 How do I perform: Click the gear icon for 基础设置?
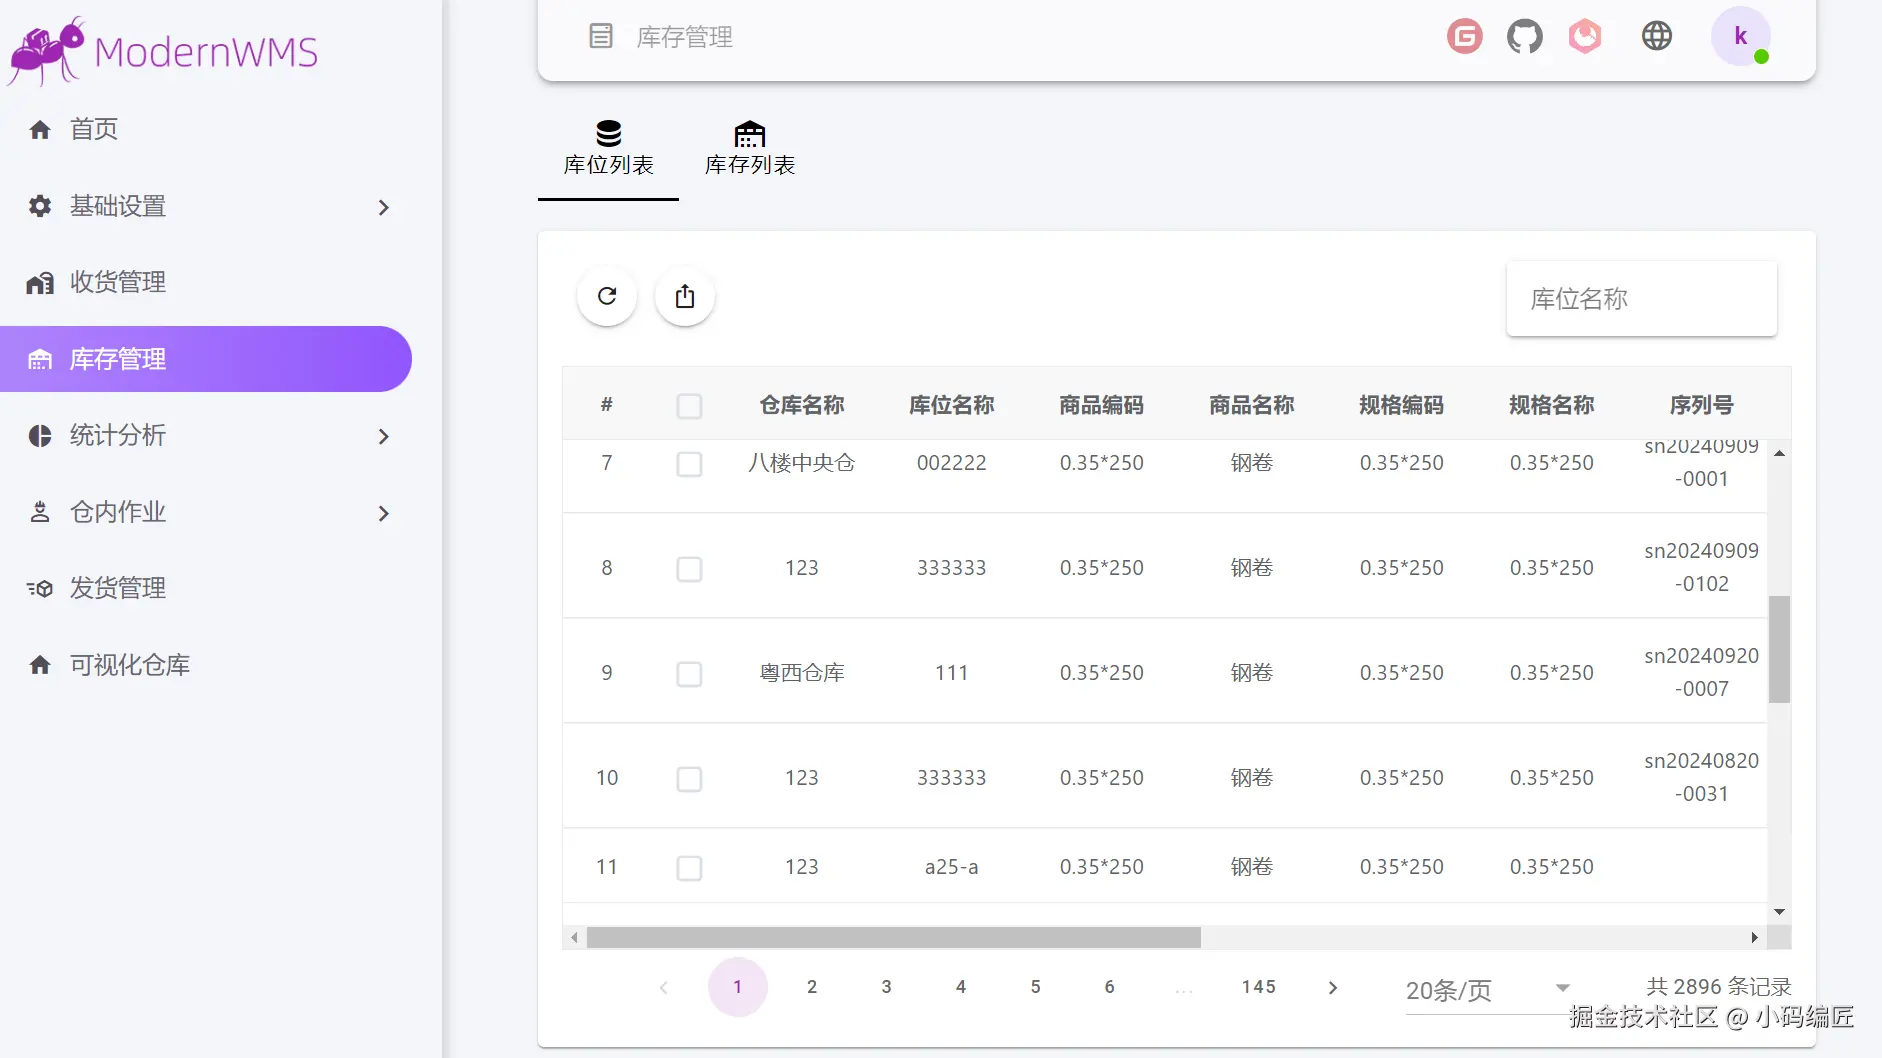point(40,206)
